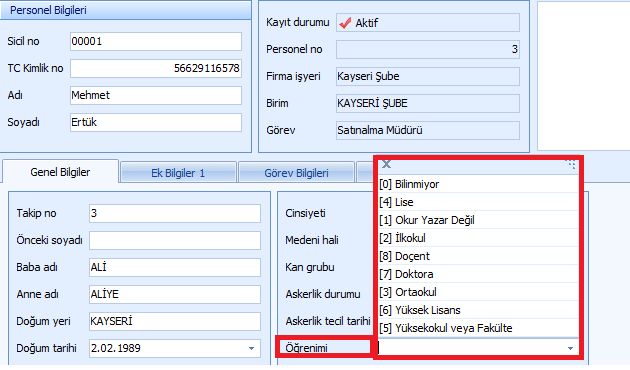Image resolution: width=630 pixels, height=370 pixels.
Task: Choose [8] Doçent education level
Action: (x=478, y=256)
